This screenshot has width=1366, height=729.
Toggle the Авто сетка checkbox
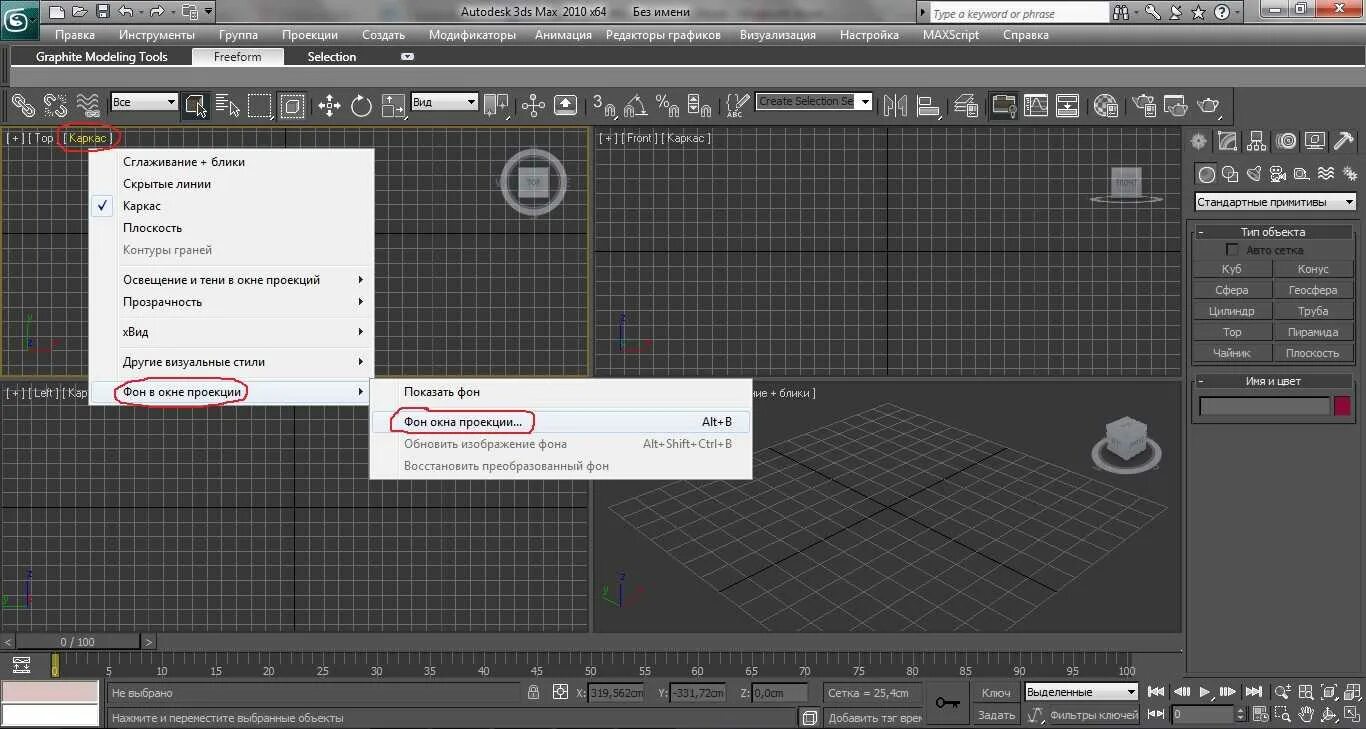1232,250
